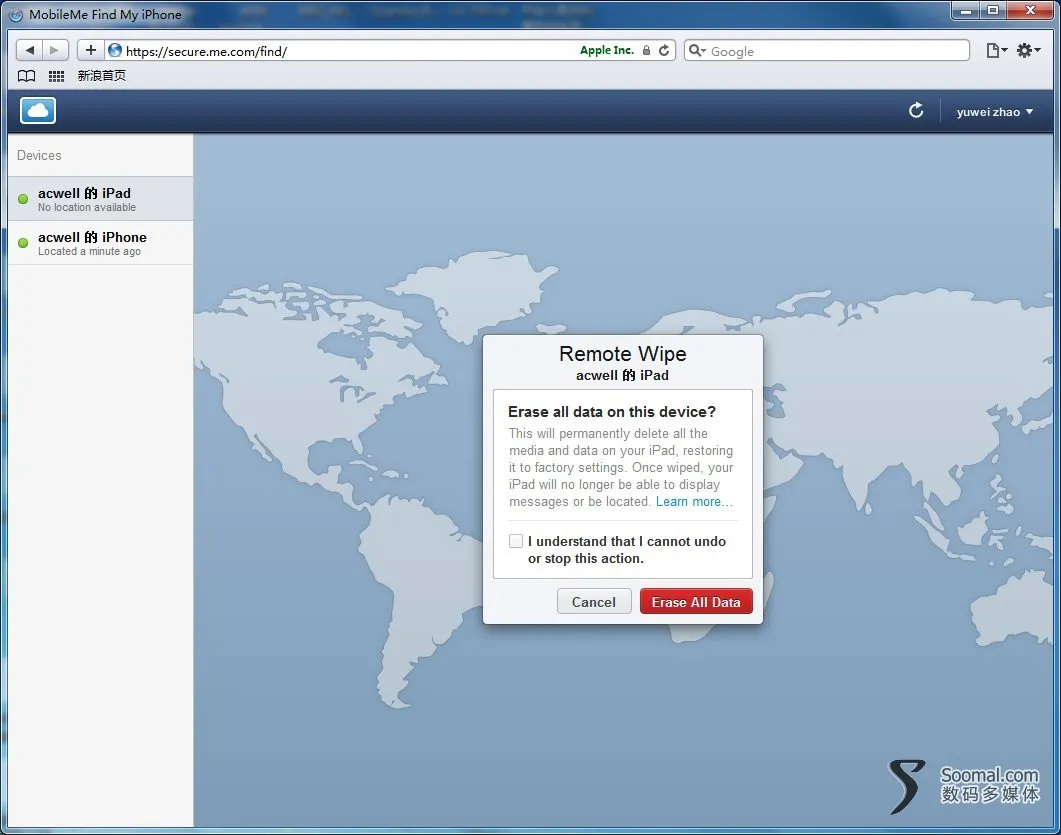This screenshot has height=835, width=1061.
Task: Open the 新浪首页 bookmark
Action: tap(101, 76)
